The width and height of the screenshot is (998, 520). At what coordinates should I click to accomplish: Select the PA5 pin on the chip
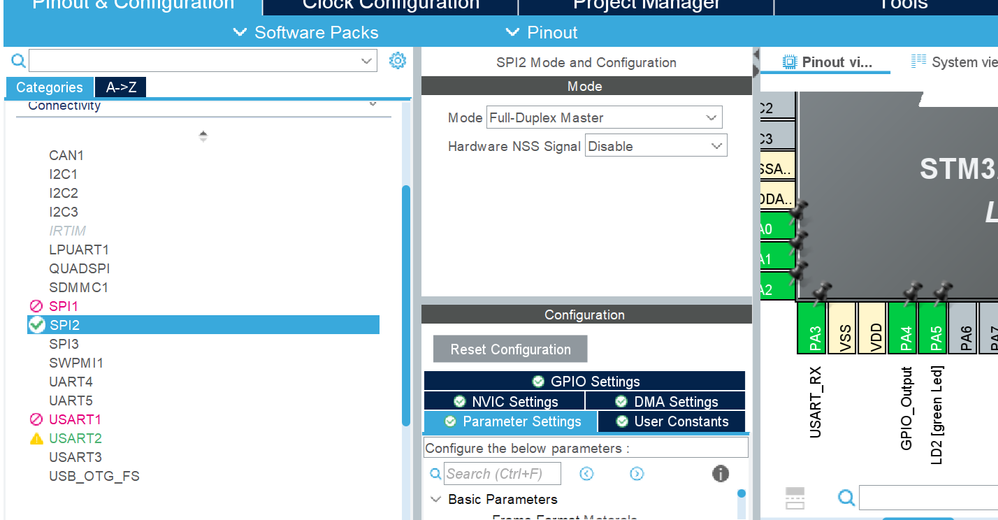(932, 328)
